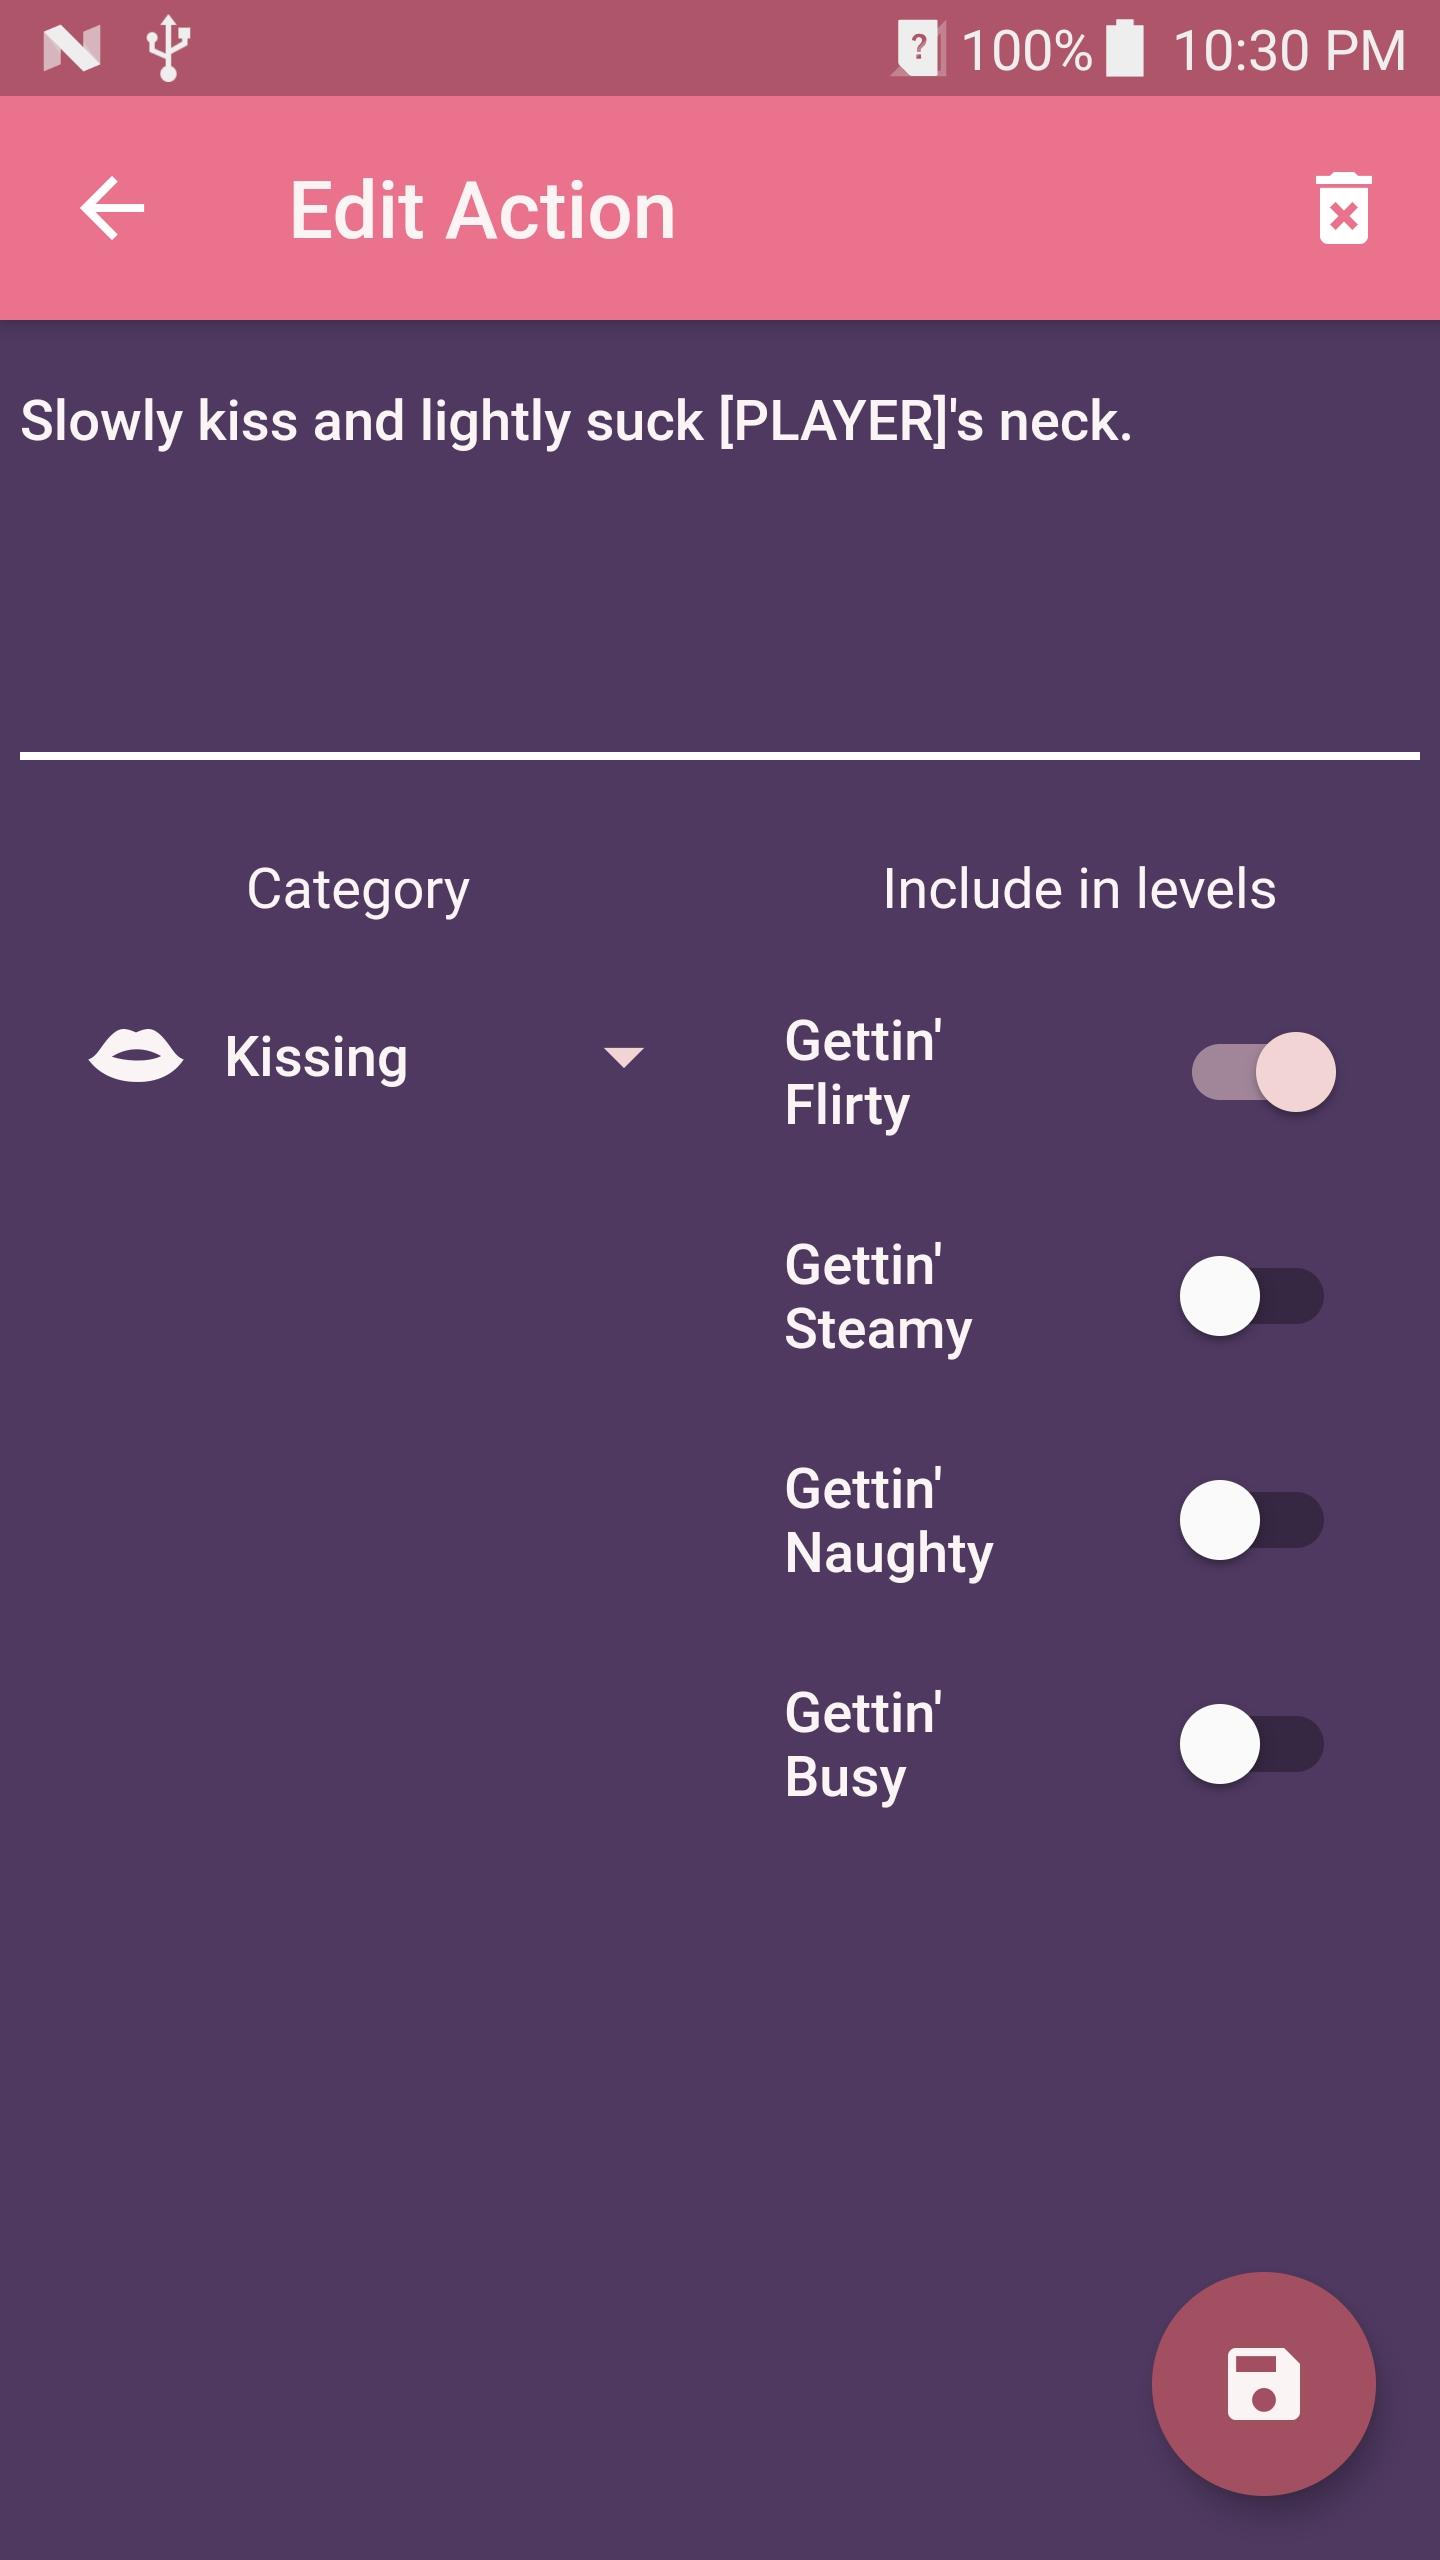Tap the Edit Action title
The image size is (1440, 2560).
(482, 211)
